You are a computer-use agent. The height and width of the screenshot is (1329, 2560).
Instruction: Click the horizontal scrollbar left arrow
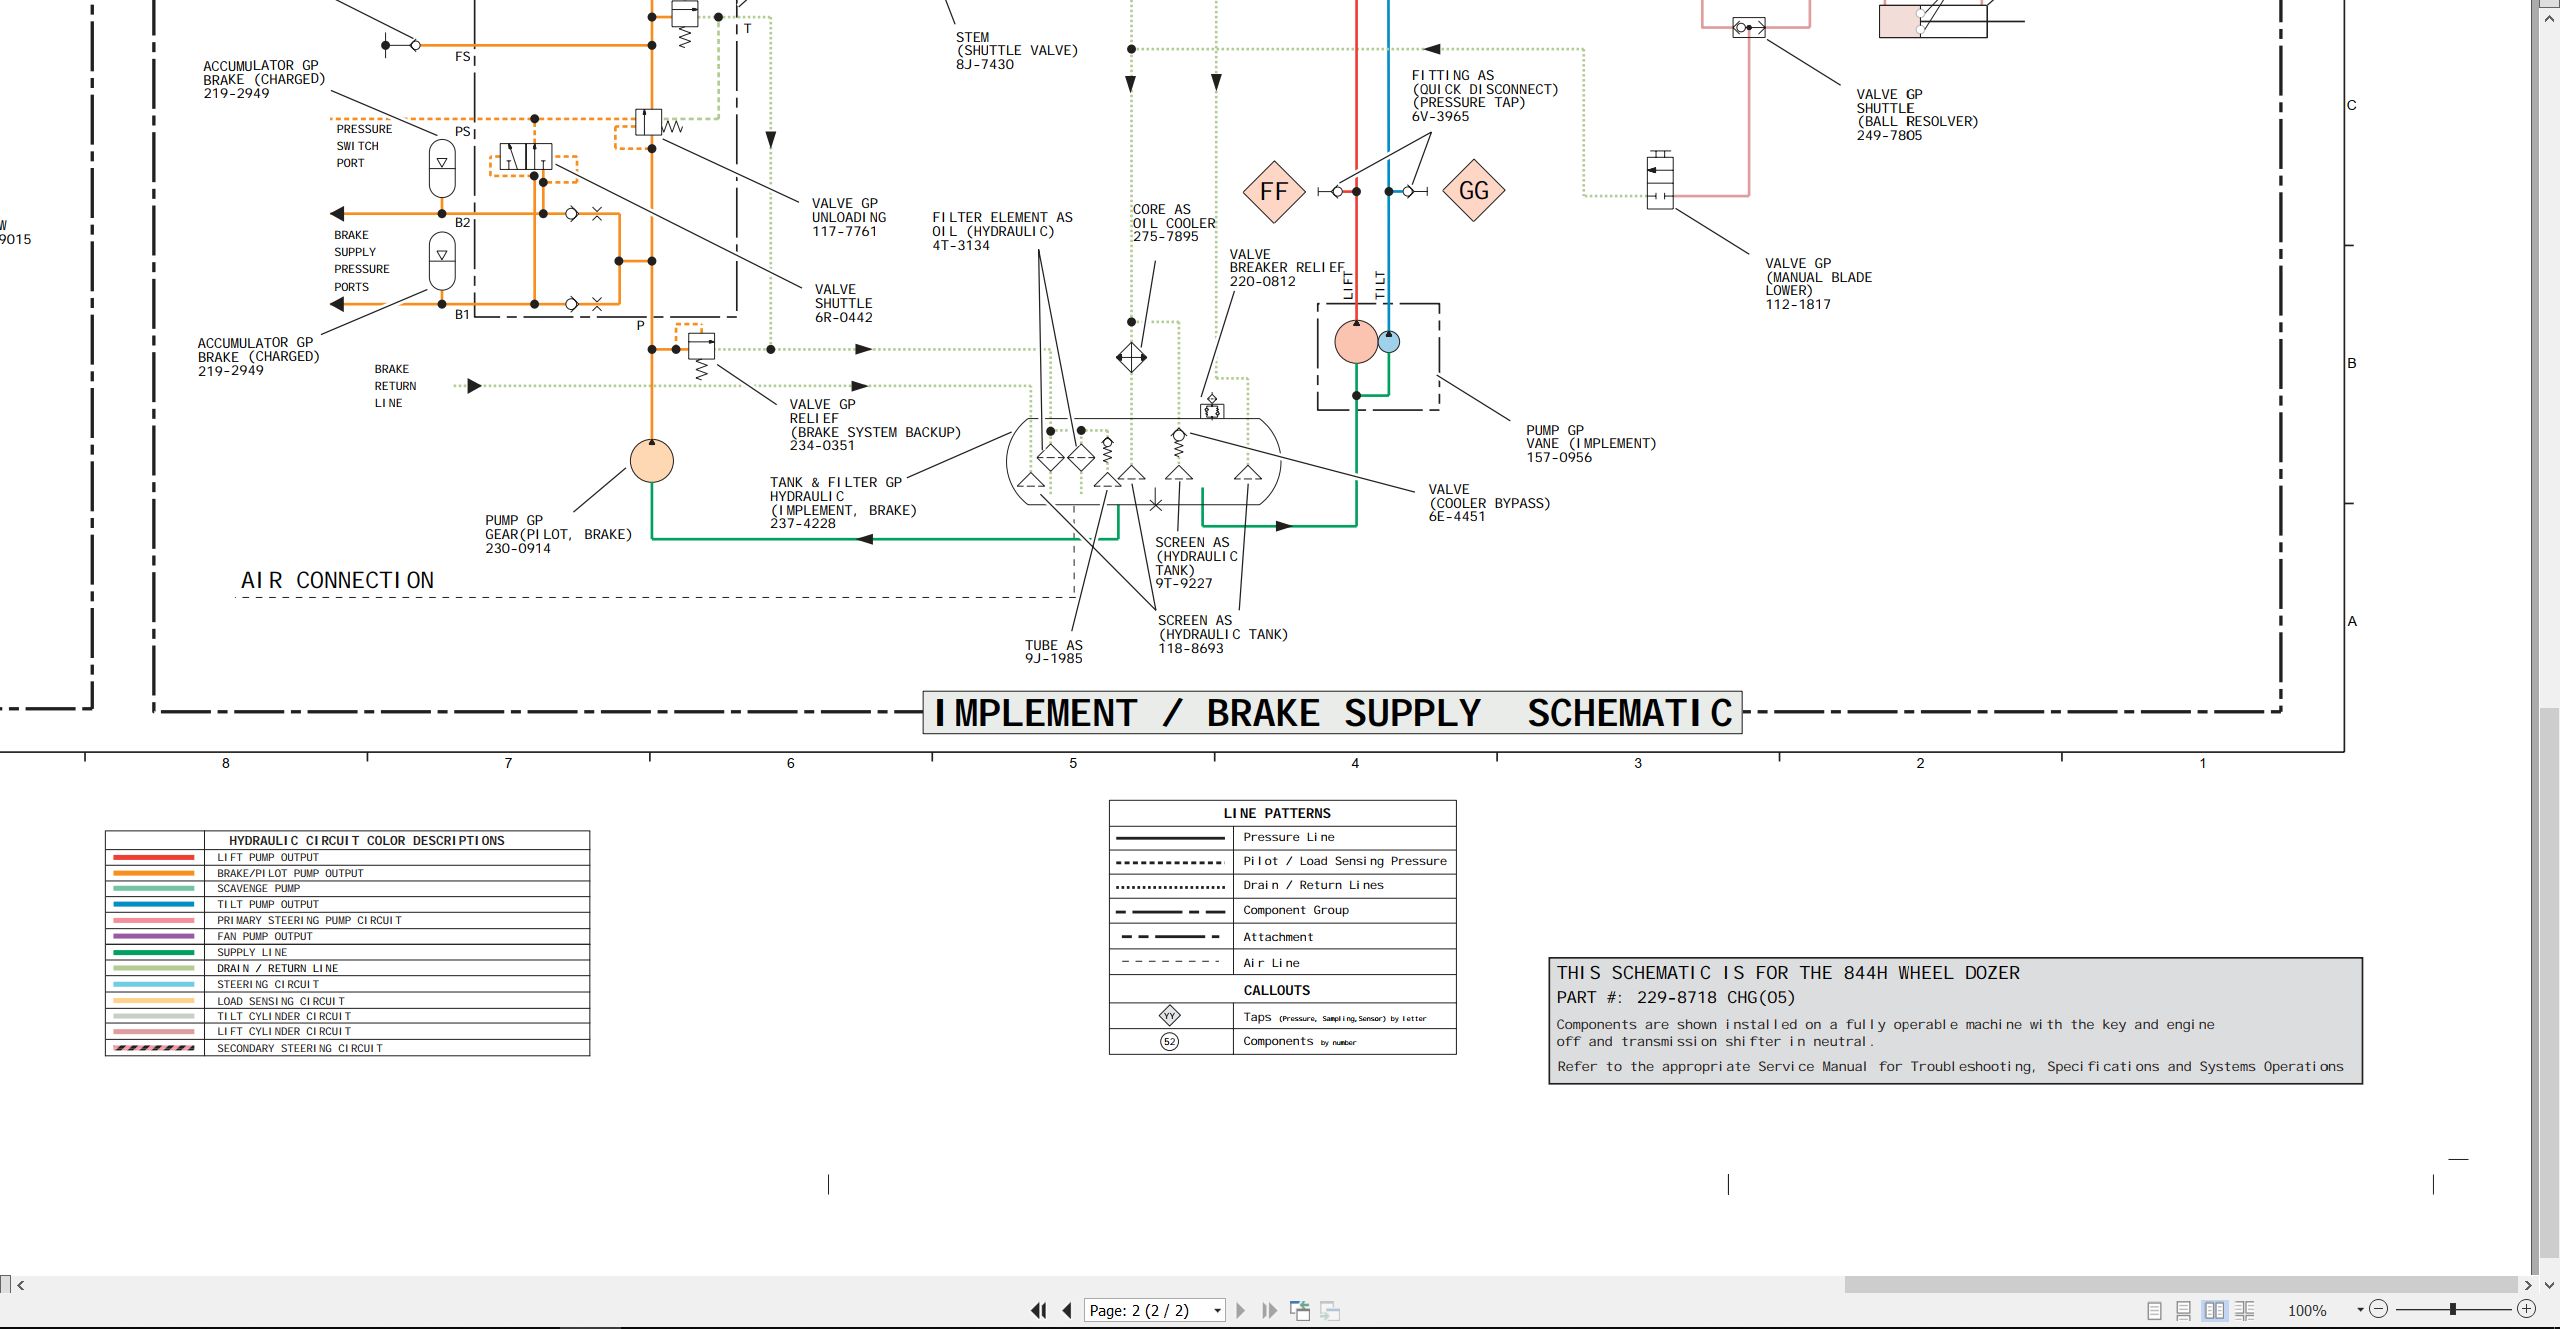coord(21,1285)
